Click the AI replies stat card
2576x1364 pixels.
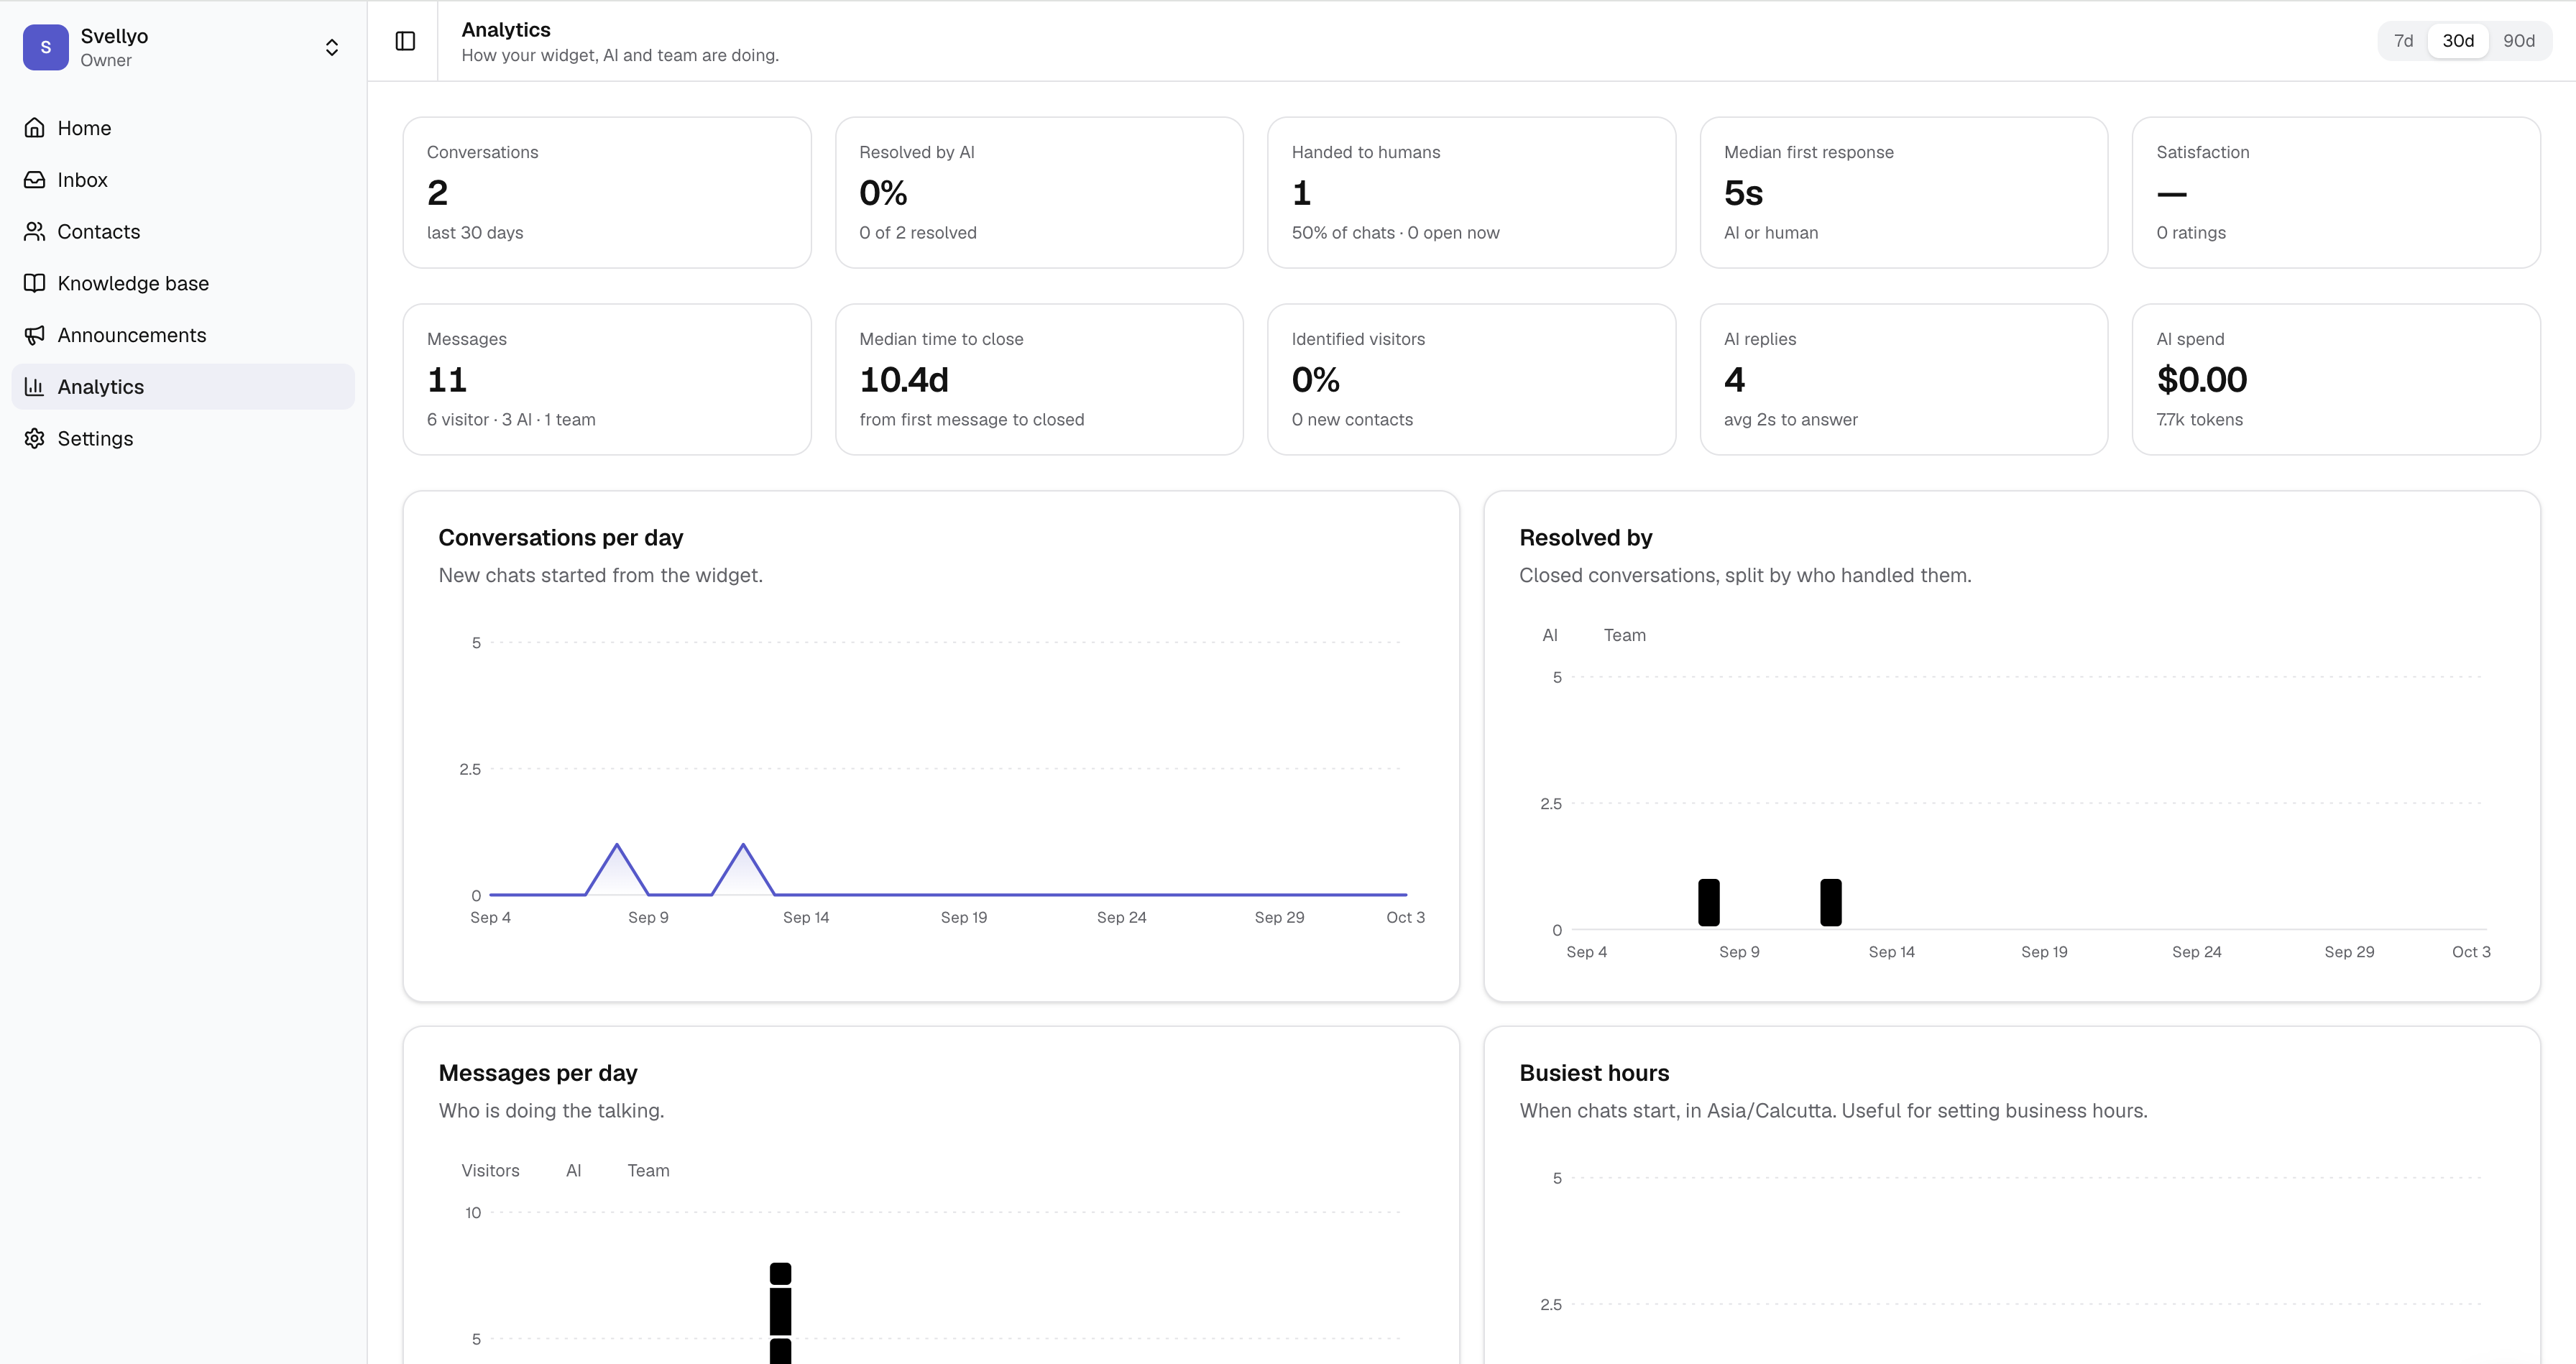(x=1904, y=379)
